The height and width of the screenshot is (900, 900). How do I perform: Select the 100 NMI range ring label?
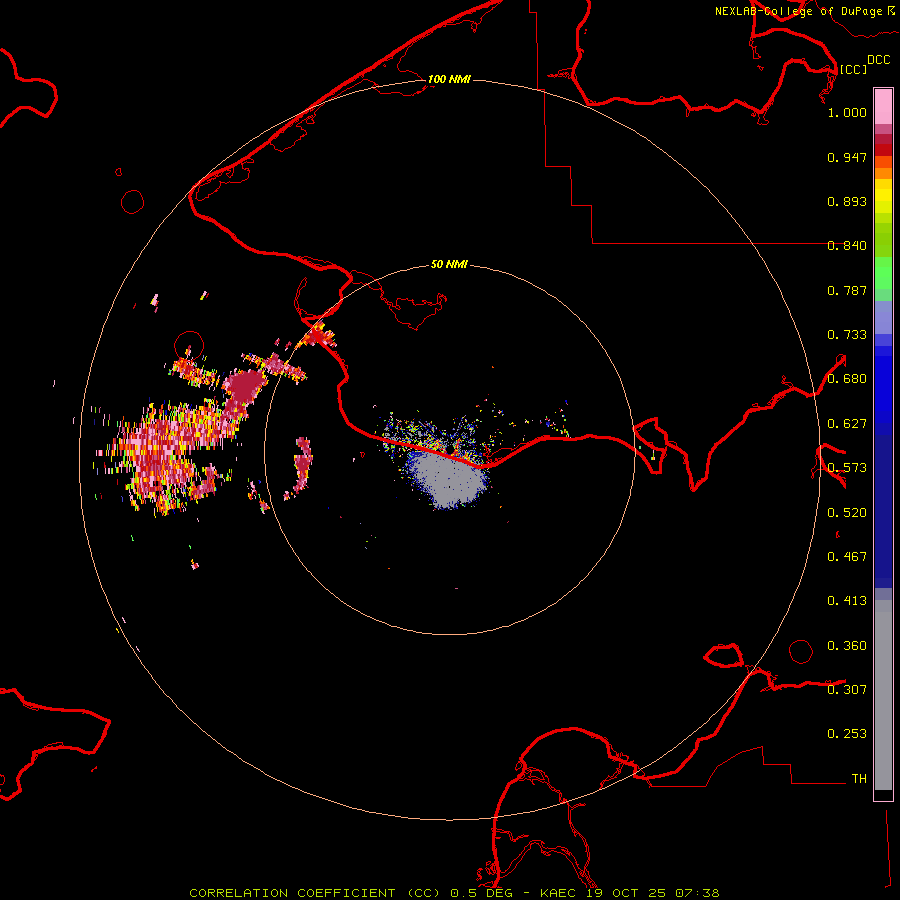pyautogui.click(x=449, y=79)
